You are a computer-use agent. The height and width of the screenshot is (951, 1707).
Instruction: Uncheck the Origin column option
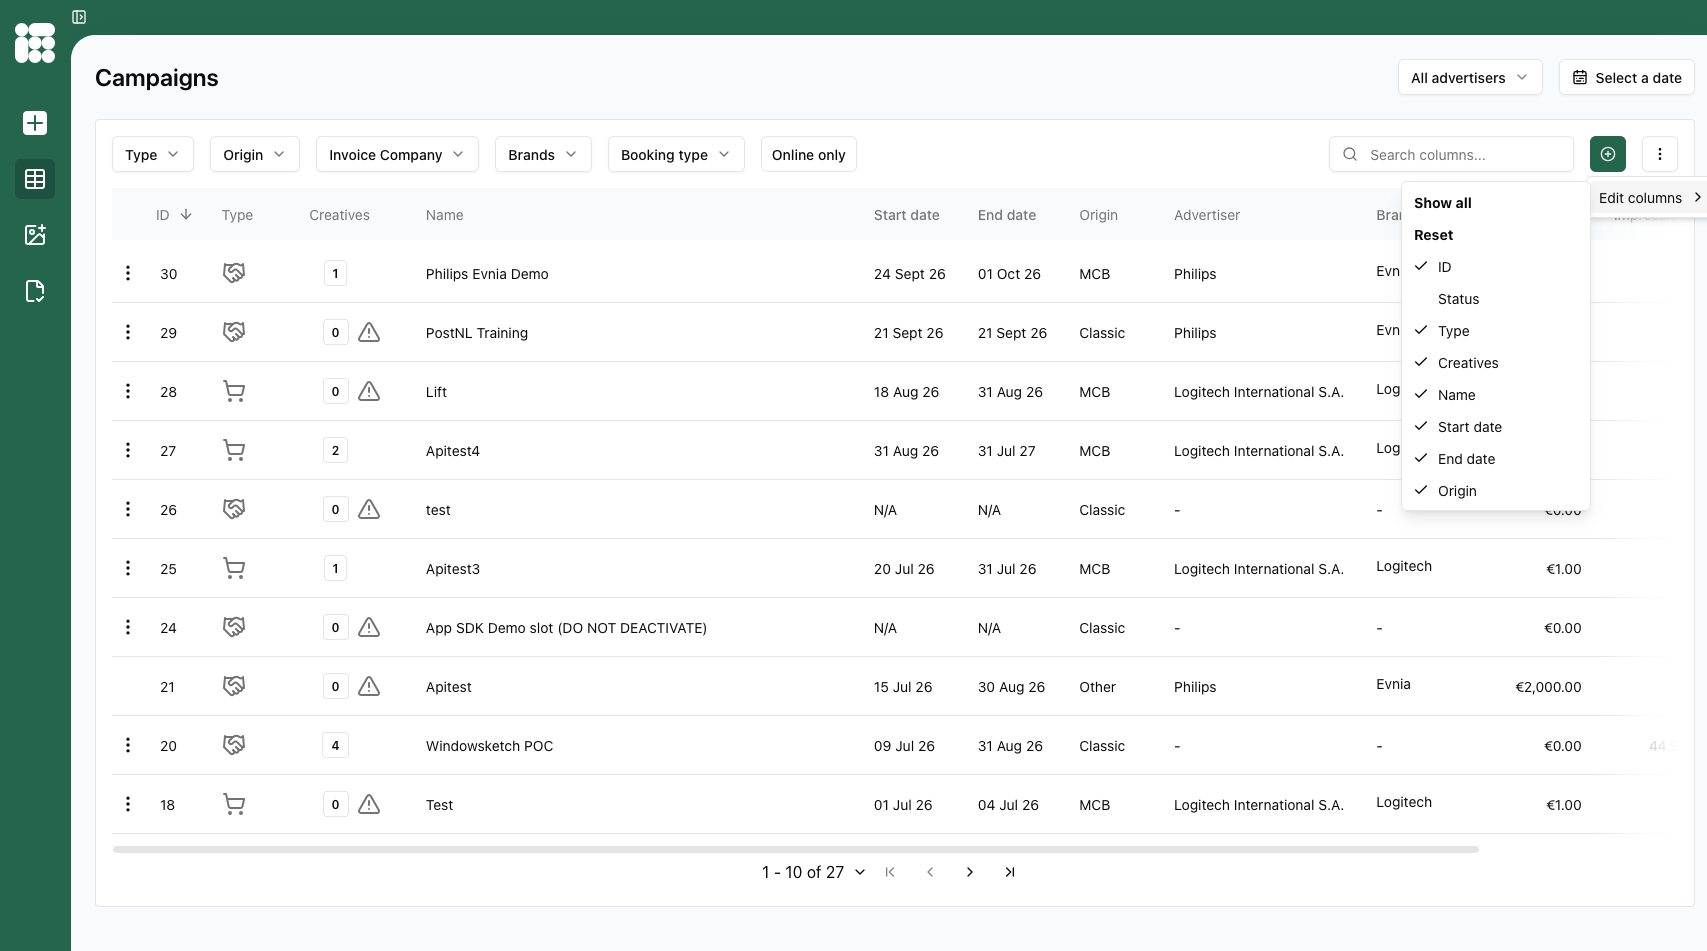click(1496, 491)
